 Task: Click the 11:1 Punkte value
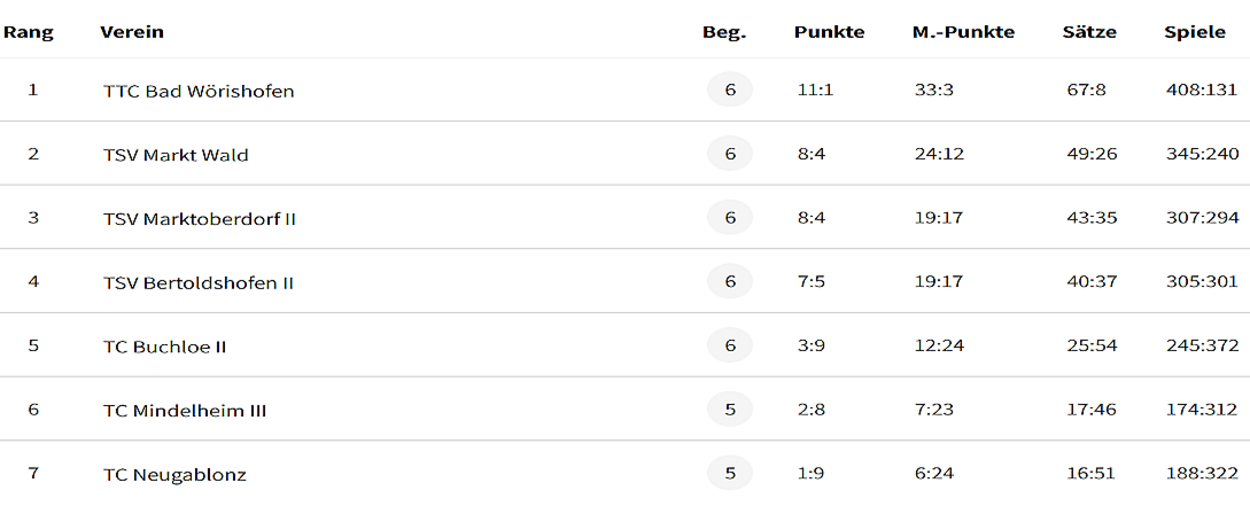point(815,90)
